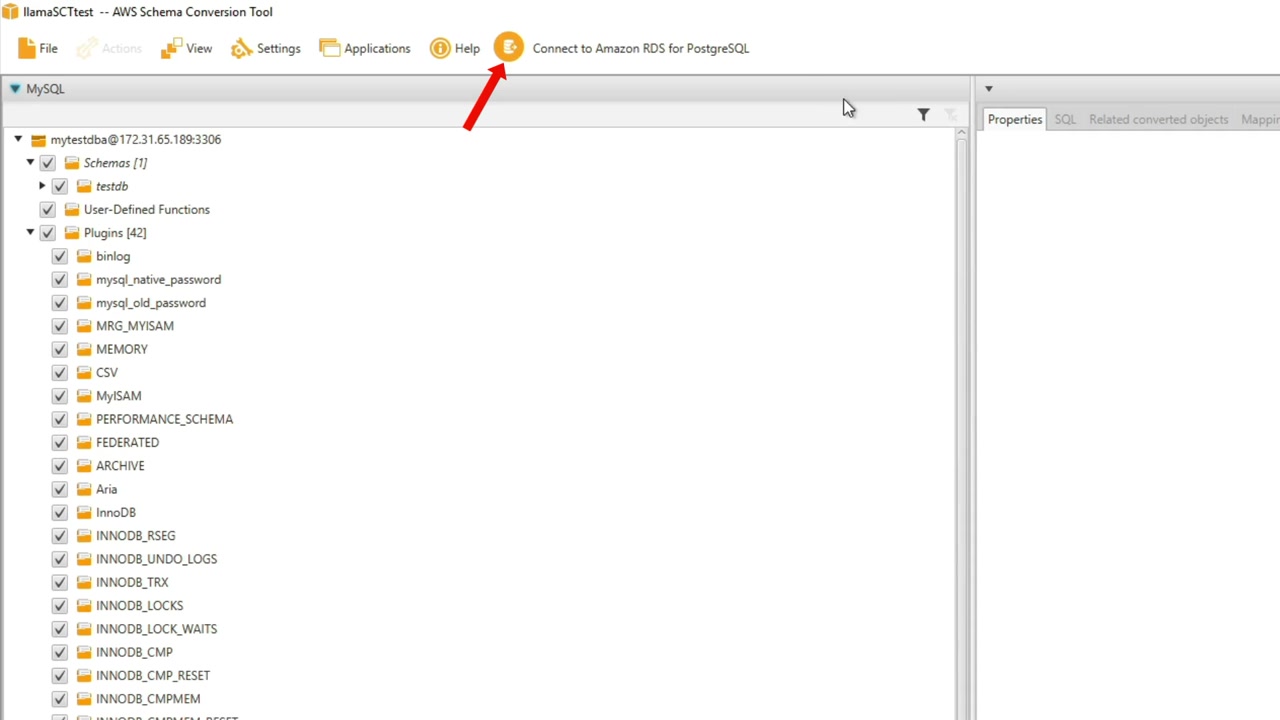Click the MEMORY plugin folder icon
The image size is (1280, 720).
[x=84, y=349]
